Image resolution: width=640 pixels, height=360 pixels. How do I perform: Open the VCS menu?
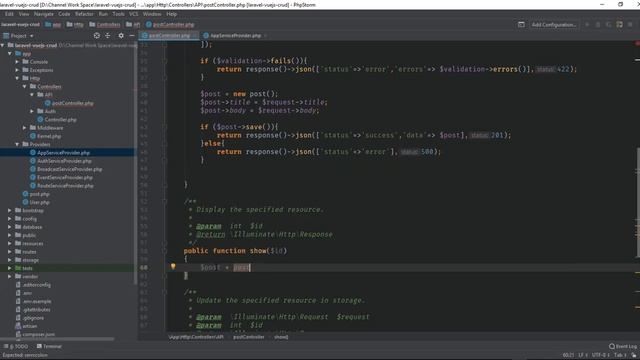pos(133,14)
